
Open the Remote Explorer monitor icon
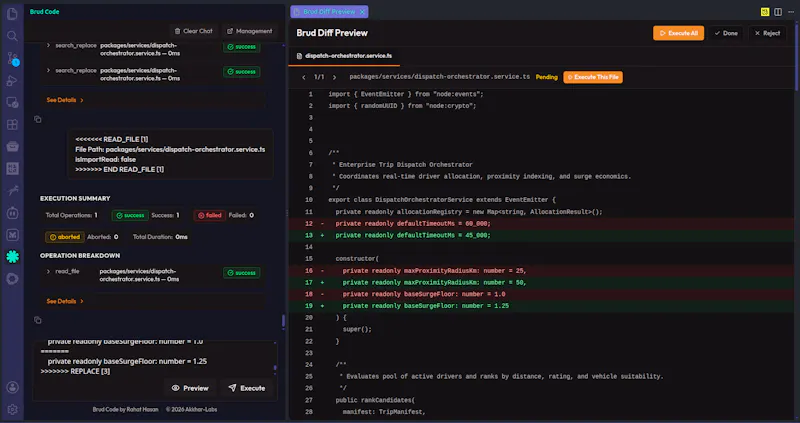(x=12, y=103)
